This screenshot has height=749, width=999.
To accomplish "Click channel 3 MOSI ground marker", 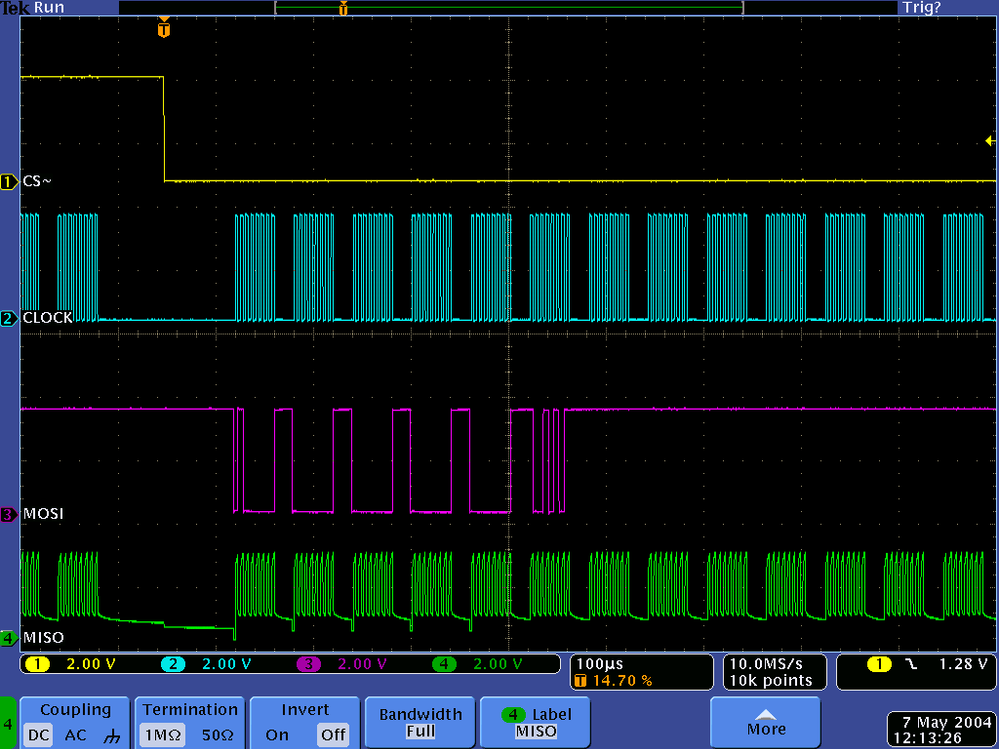I will (x=9, y=514).
